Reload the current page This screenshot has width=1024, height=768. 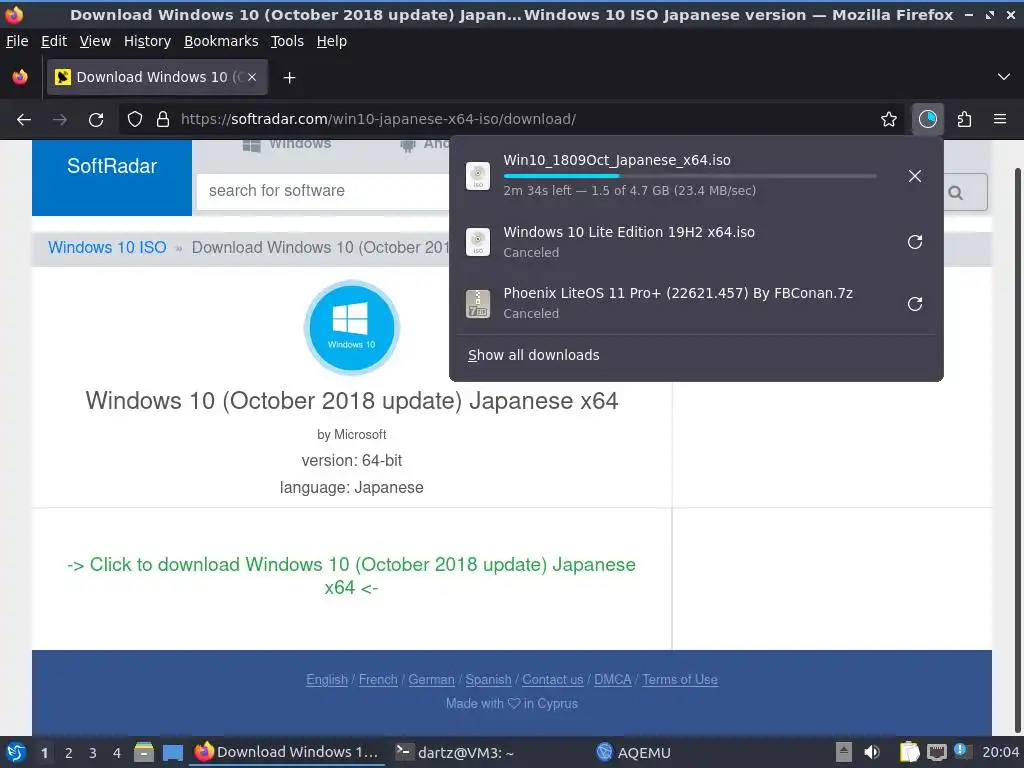click(96, 120)
